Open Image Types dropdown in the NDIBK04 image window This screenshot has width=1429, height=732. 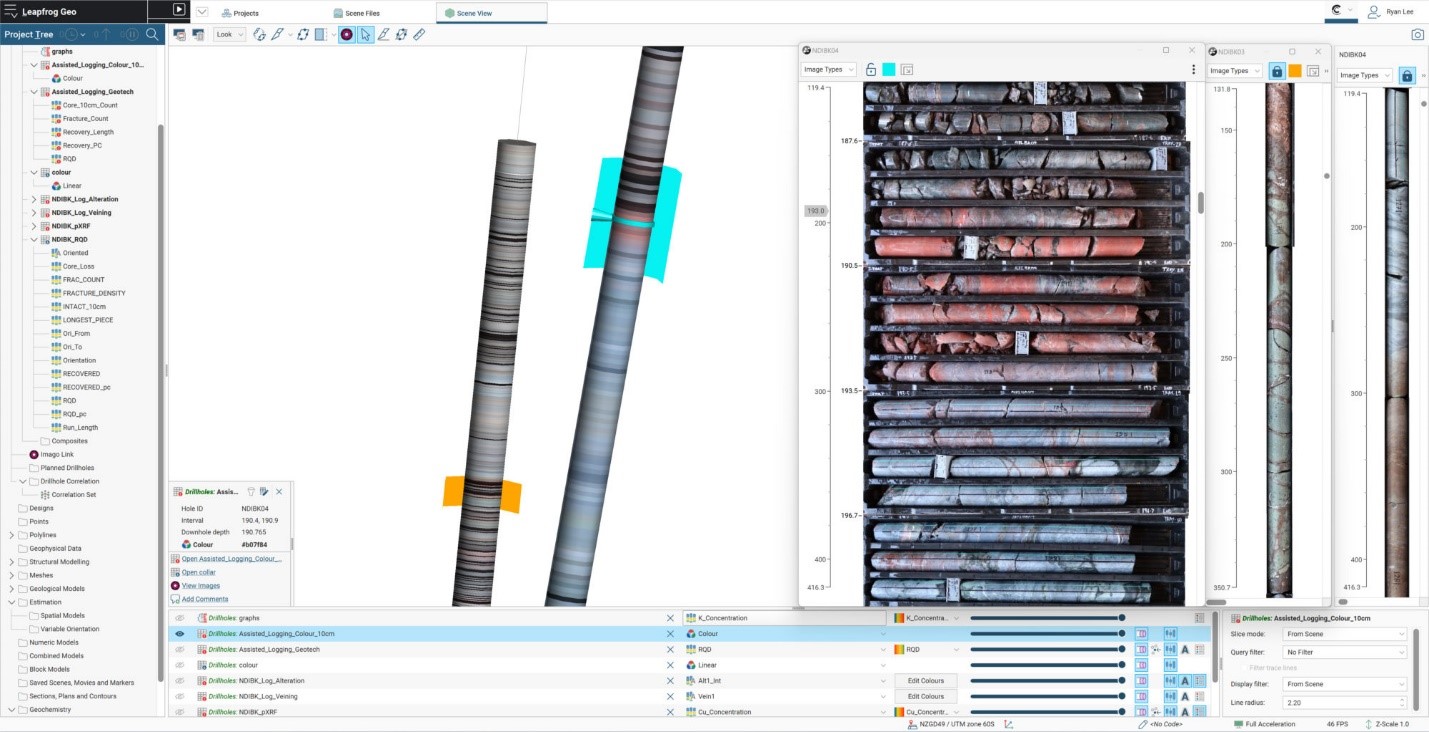pos(828,70)
